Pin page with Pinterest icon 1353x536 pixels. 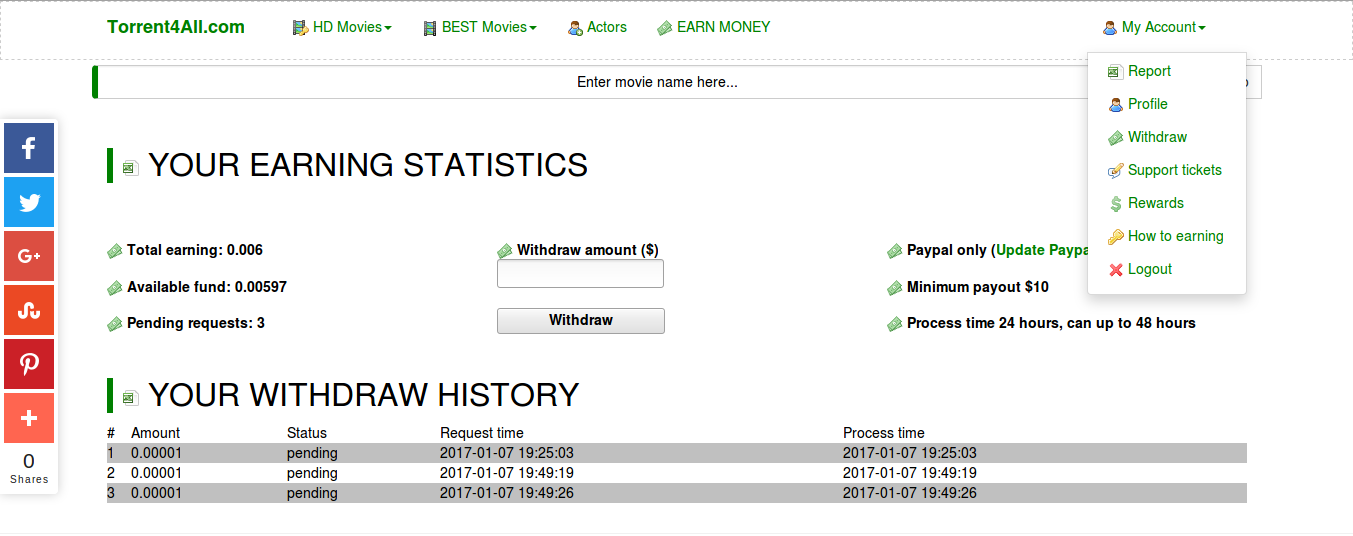point(29,364)
